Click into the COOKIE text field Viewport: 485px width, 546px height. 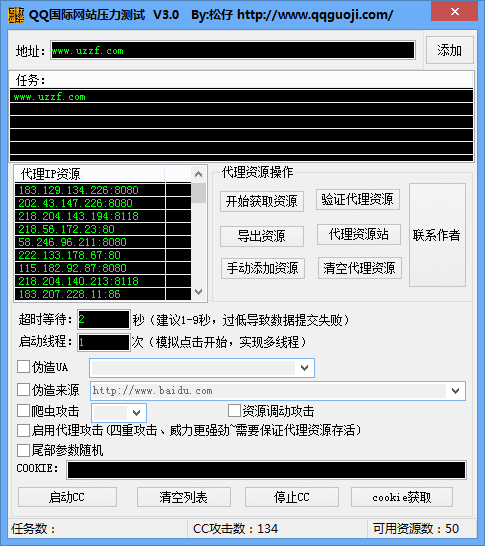[266, 470]
